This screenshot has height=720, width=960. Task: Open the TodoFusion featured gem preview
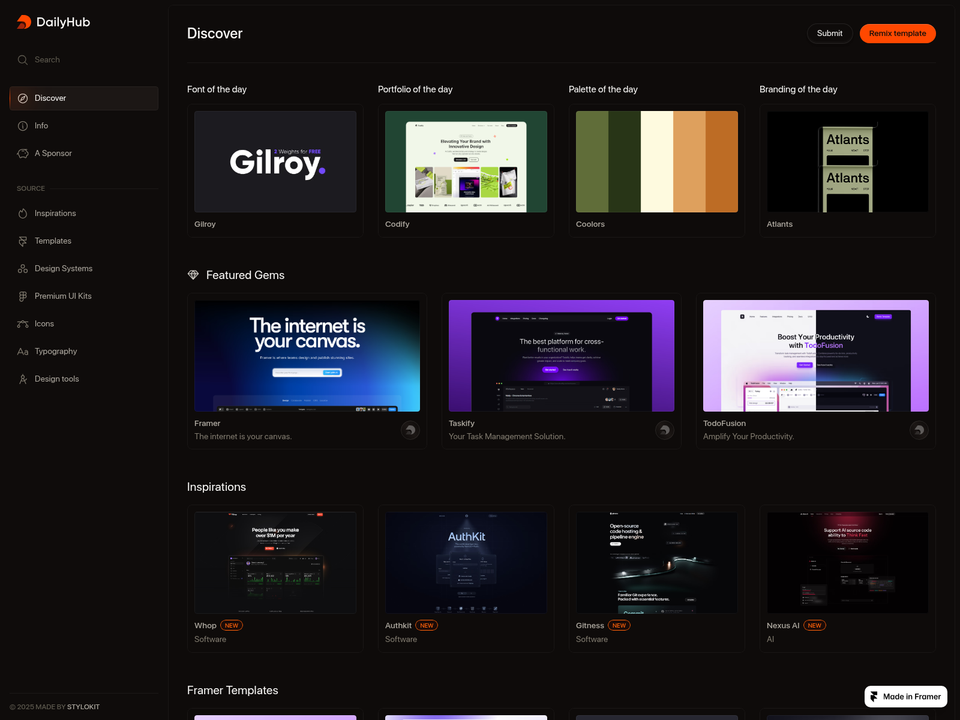816,356
